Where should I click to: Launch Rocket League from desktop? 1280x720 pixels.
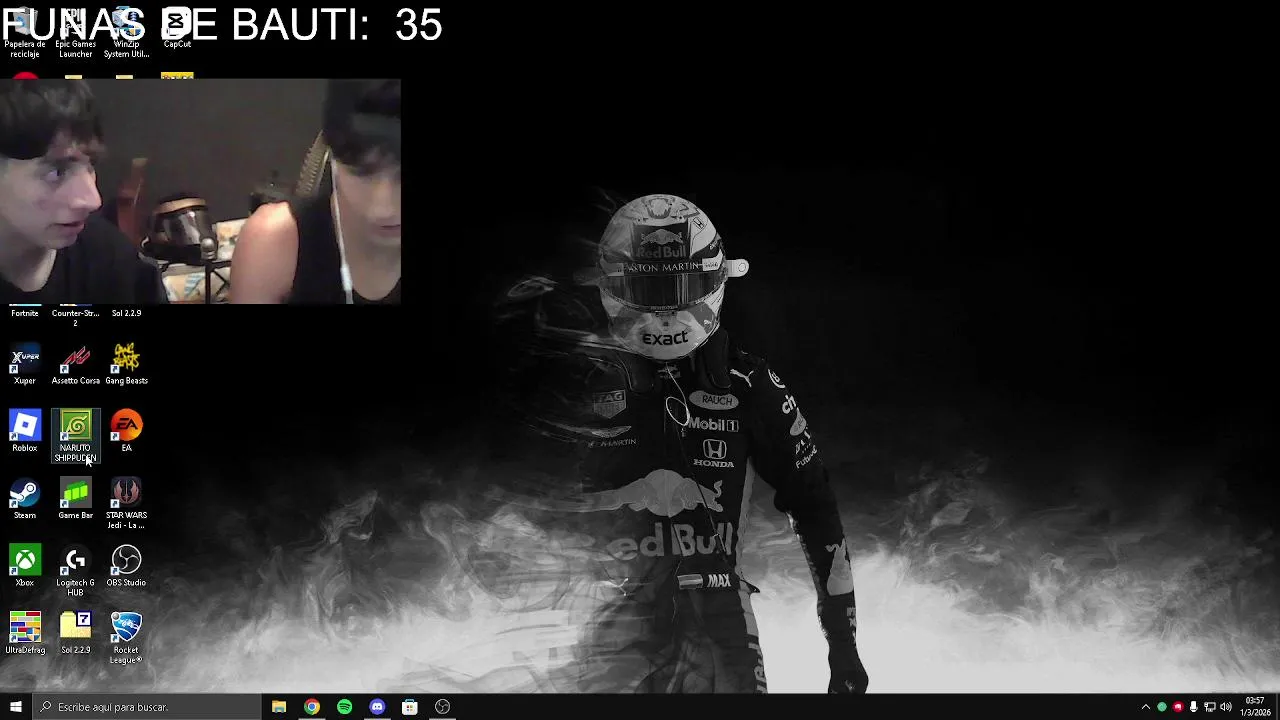tap(126, 638)
